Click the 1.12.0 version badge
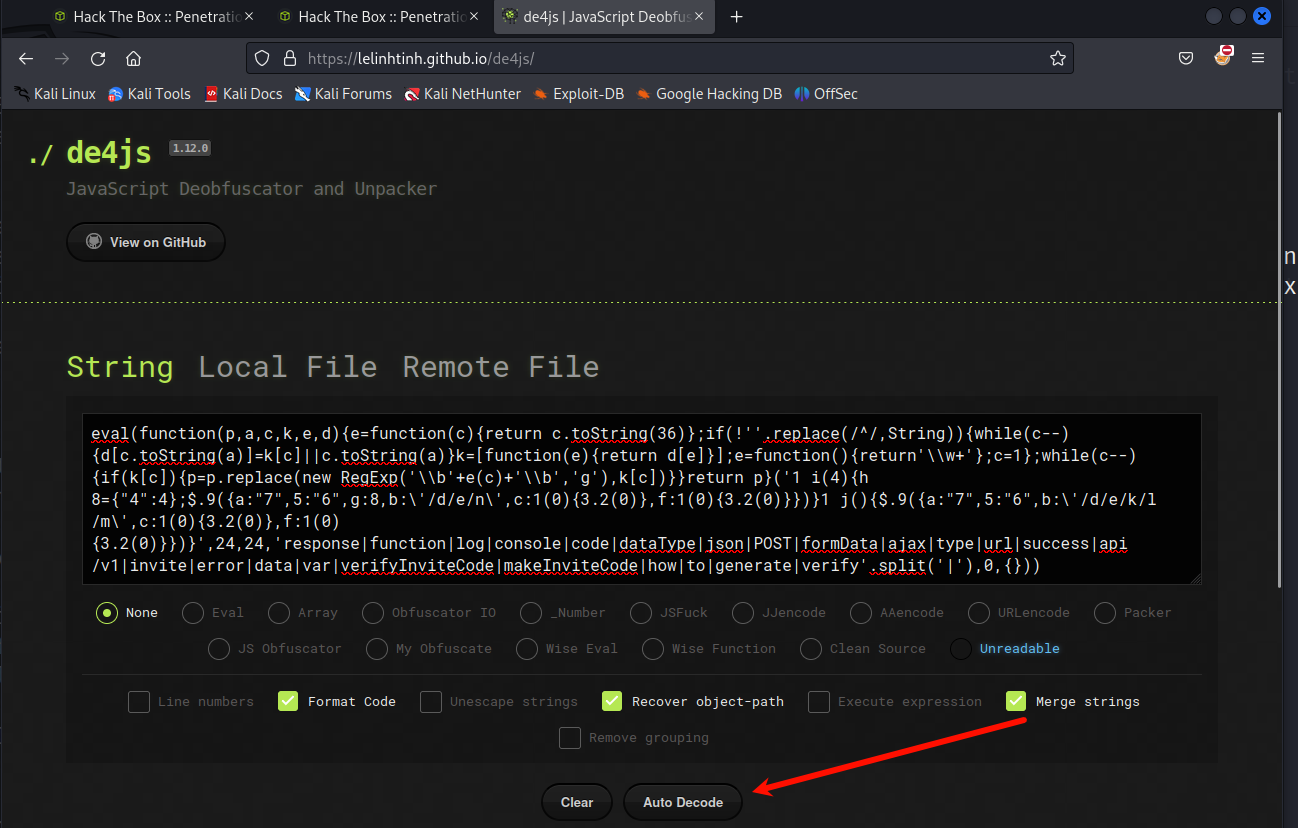The width and height of the screenshot is (1298, 828). click(x=190, y=148)
